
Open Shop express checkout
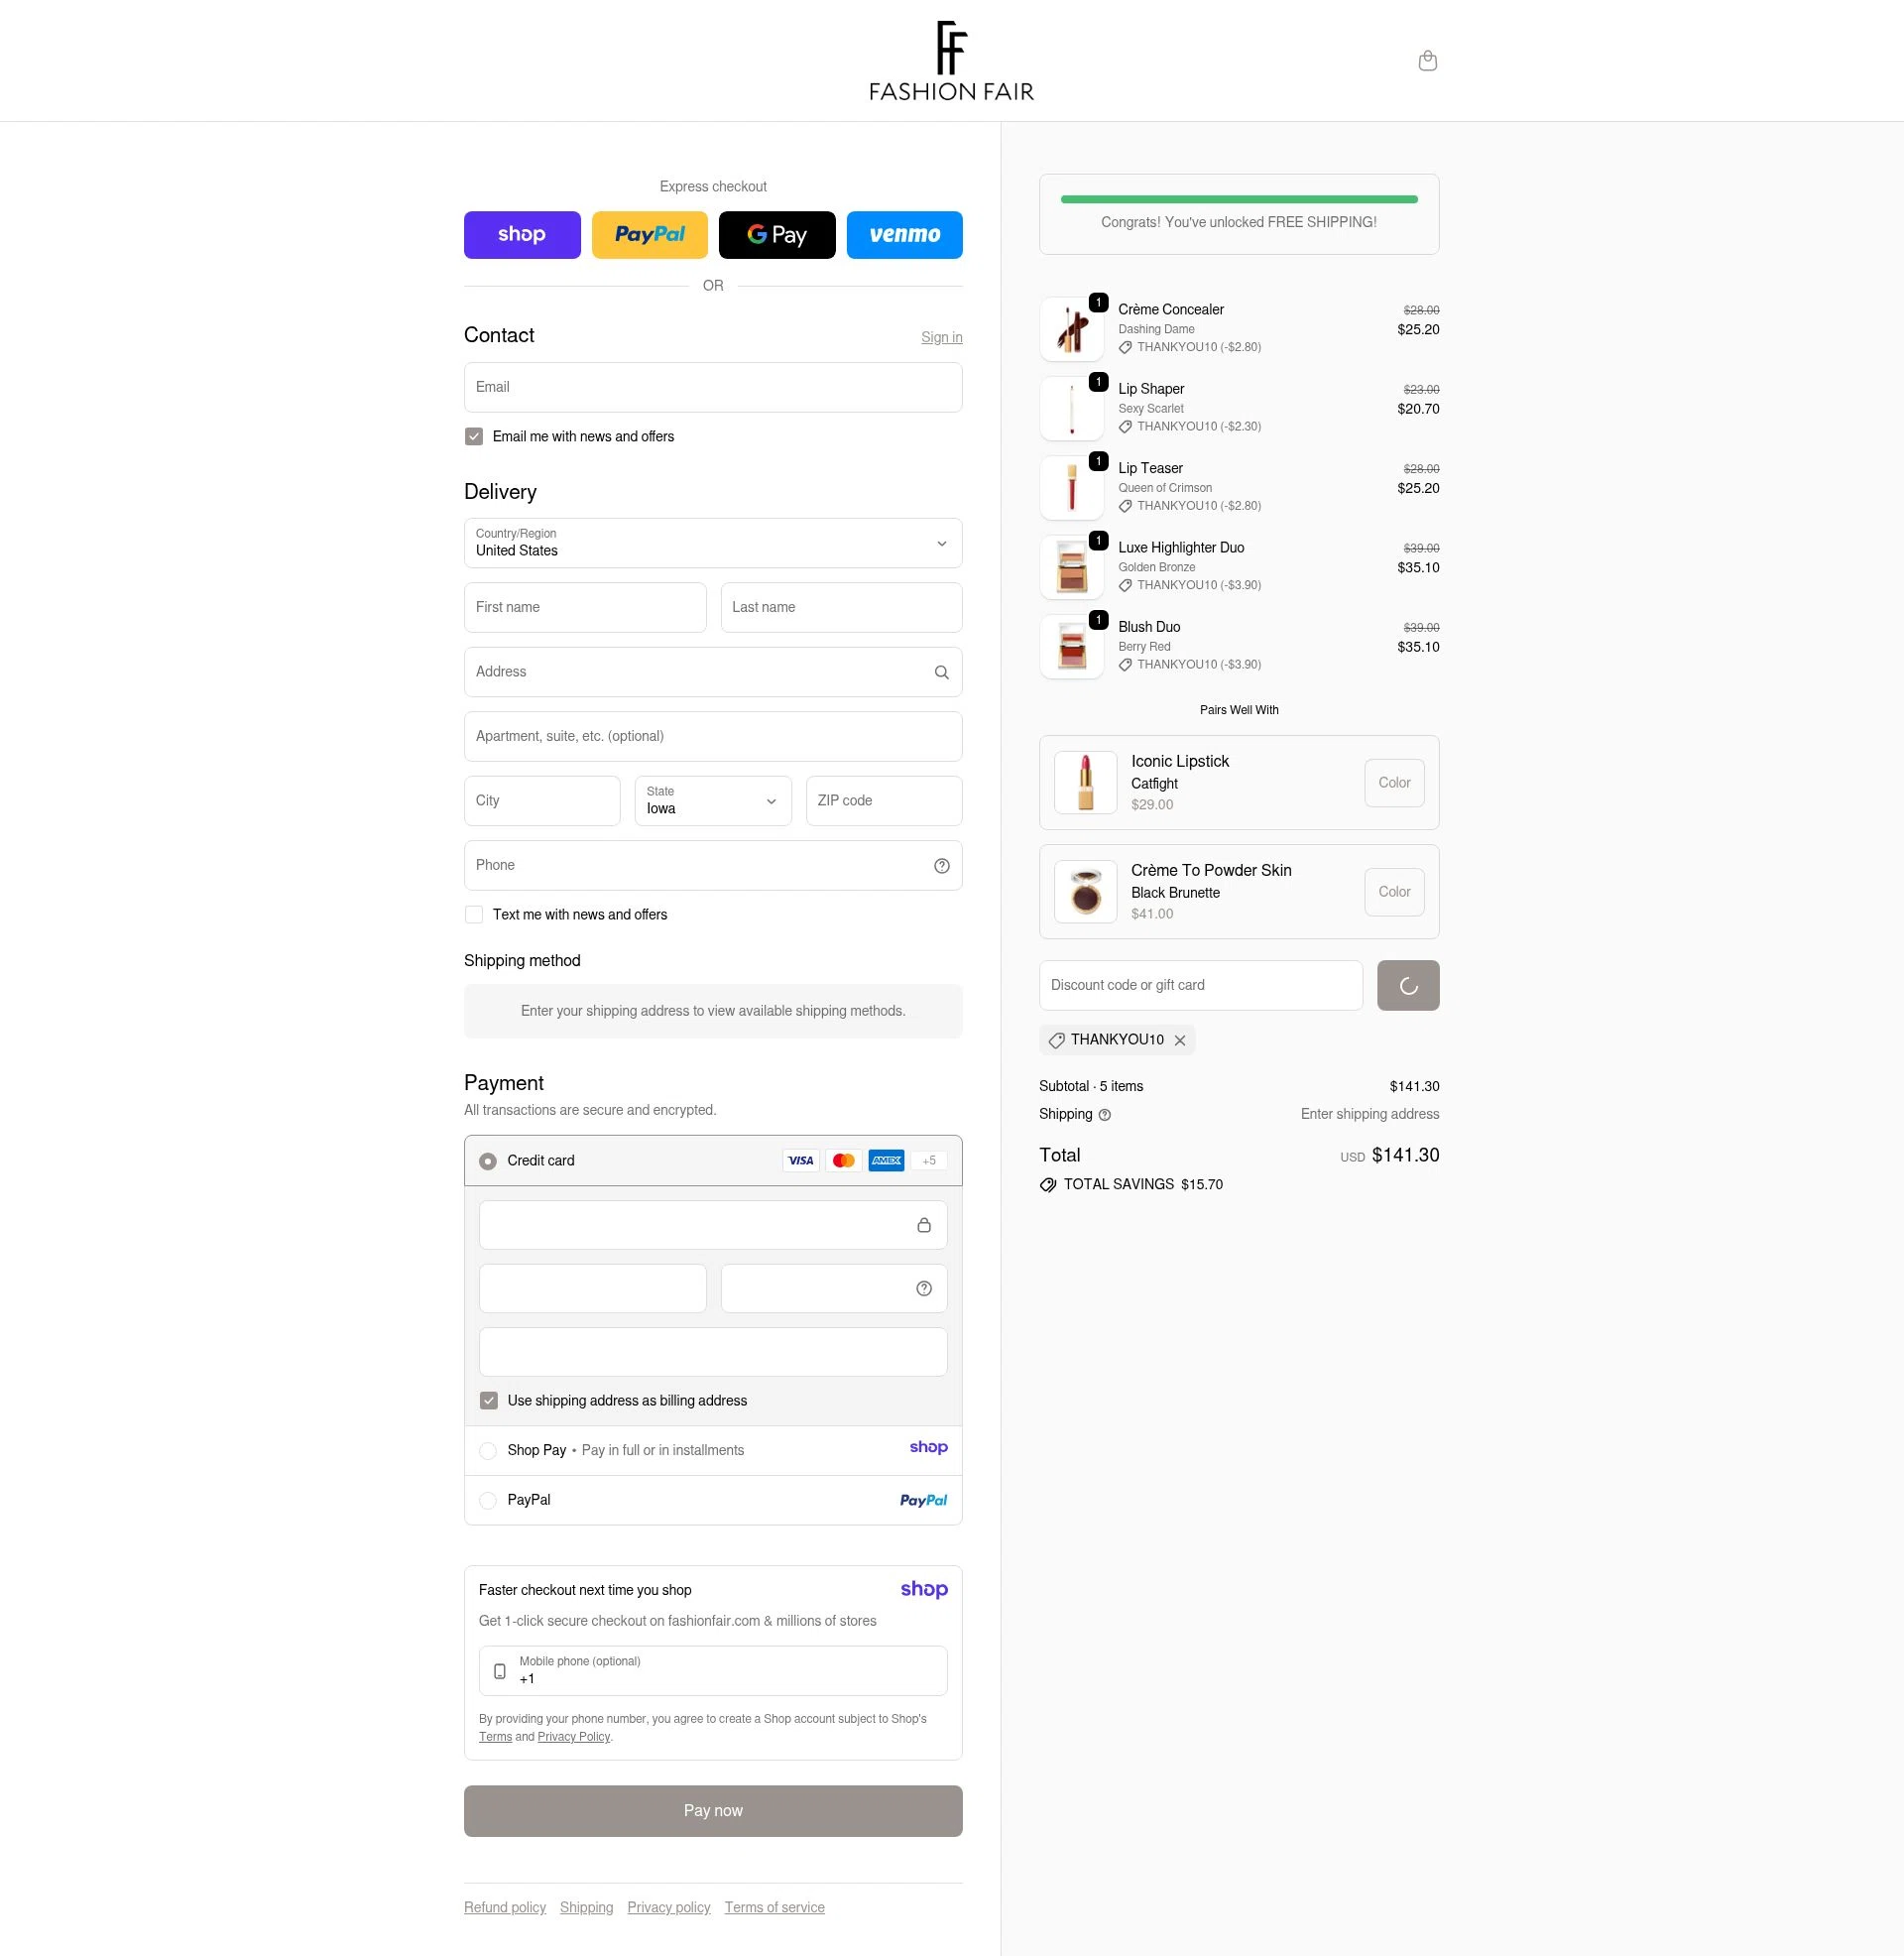tap(521, 234)
